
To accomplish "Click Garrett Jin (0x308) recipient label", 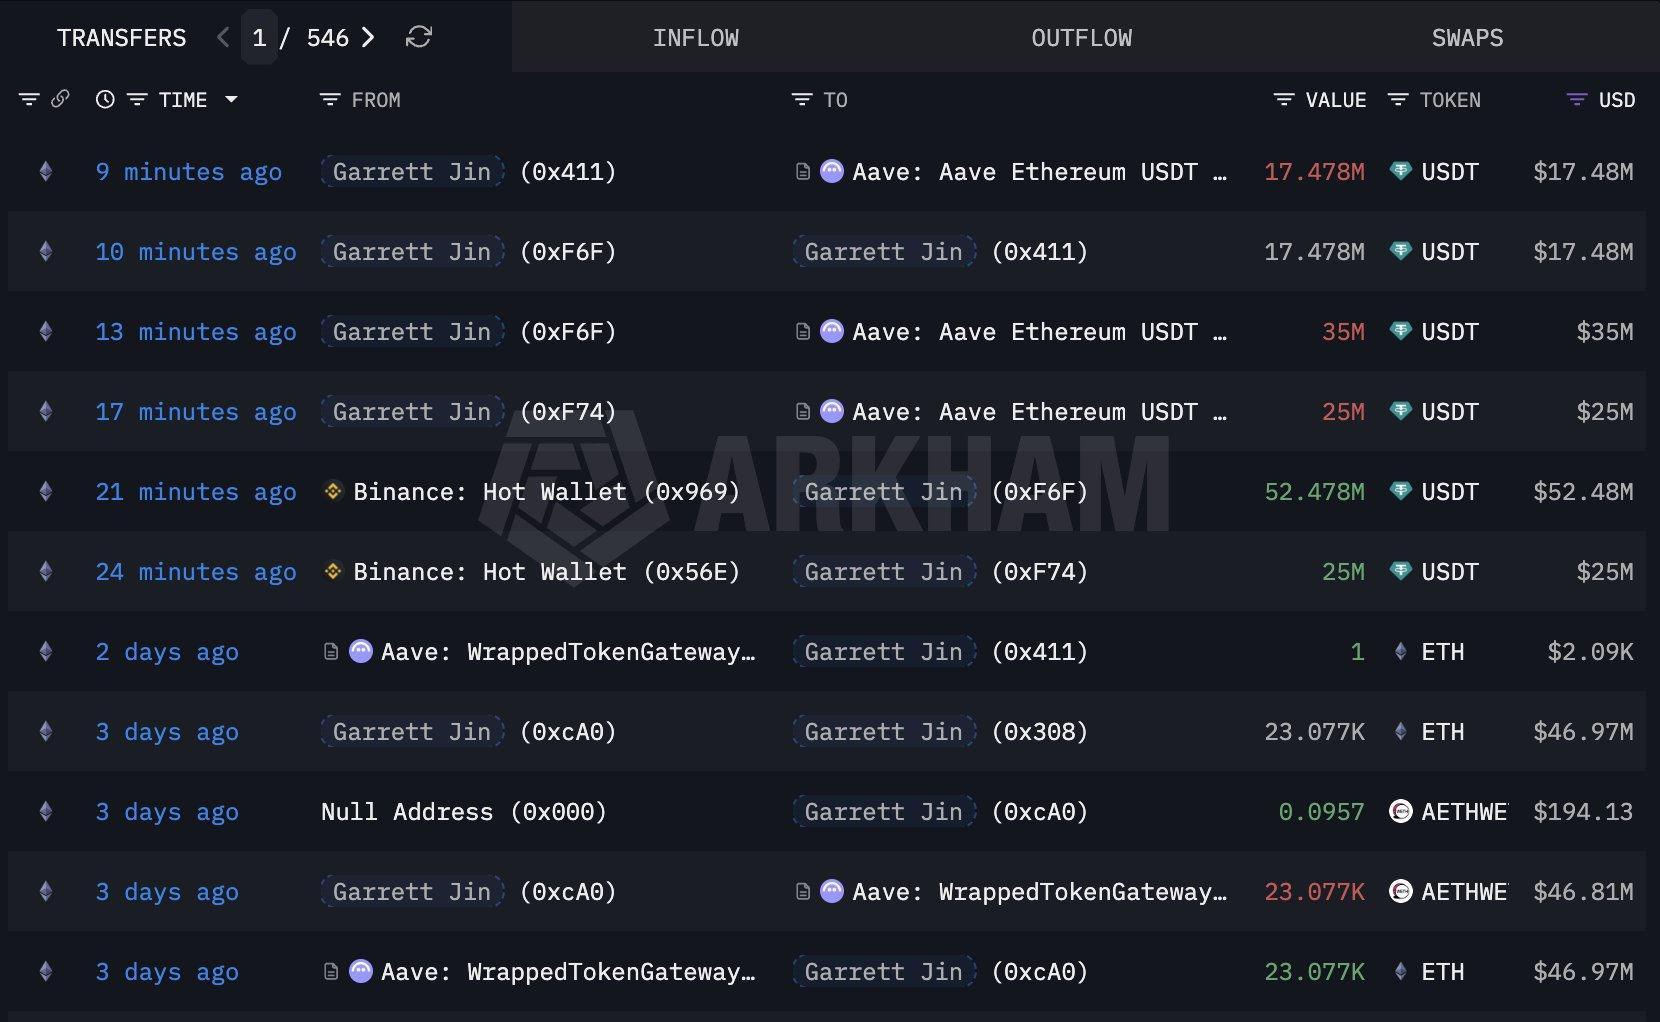I will [884, 732].
